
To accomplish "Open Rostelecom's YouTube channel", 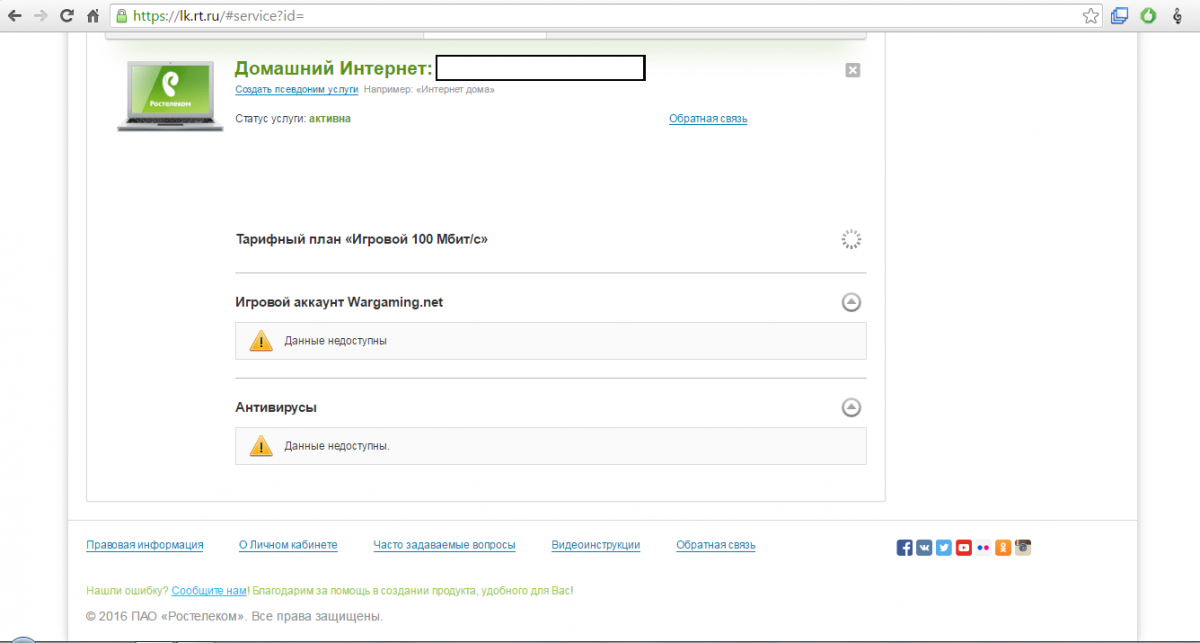I will [x=963, y=547].
